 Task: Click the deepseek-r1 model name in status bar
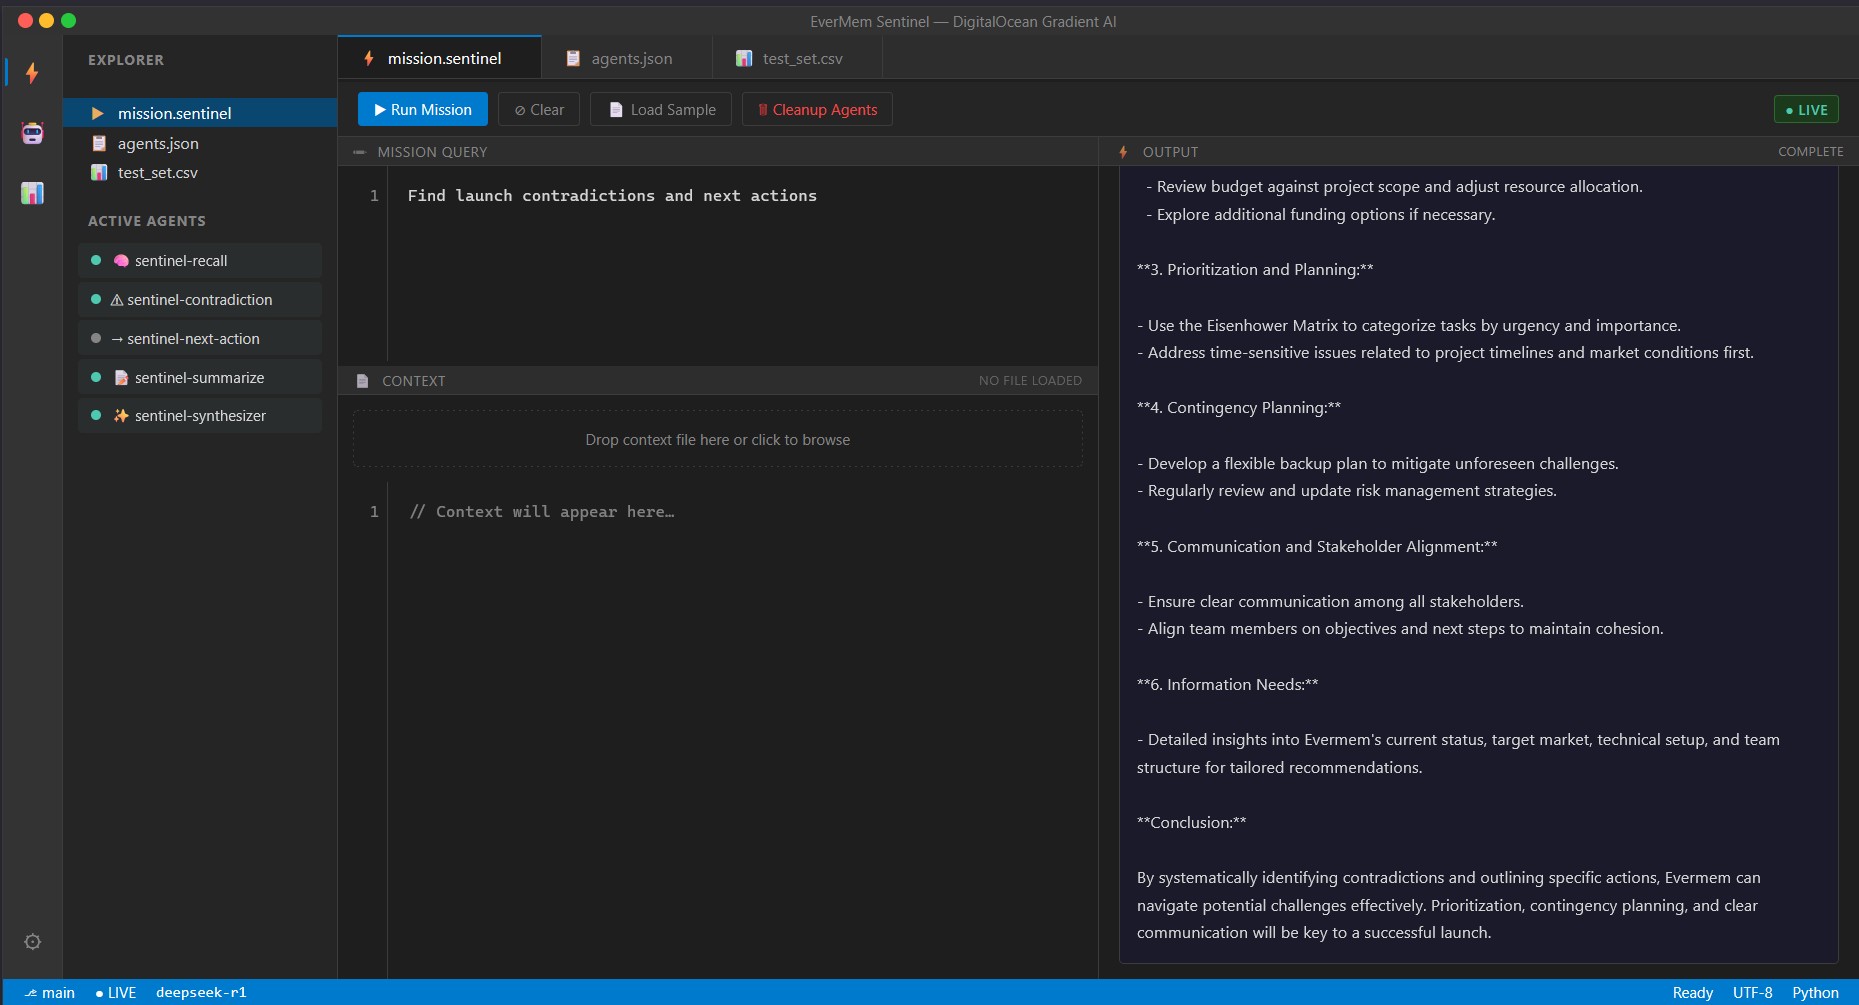[x=201, y=993]
